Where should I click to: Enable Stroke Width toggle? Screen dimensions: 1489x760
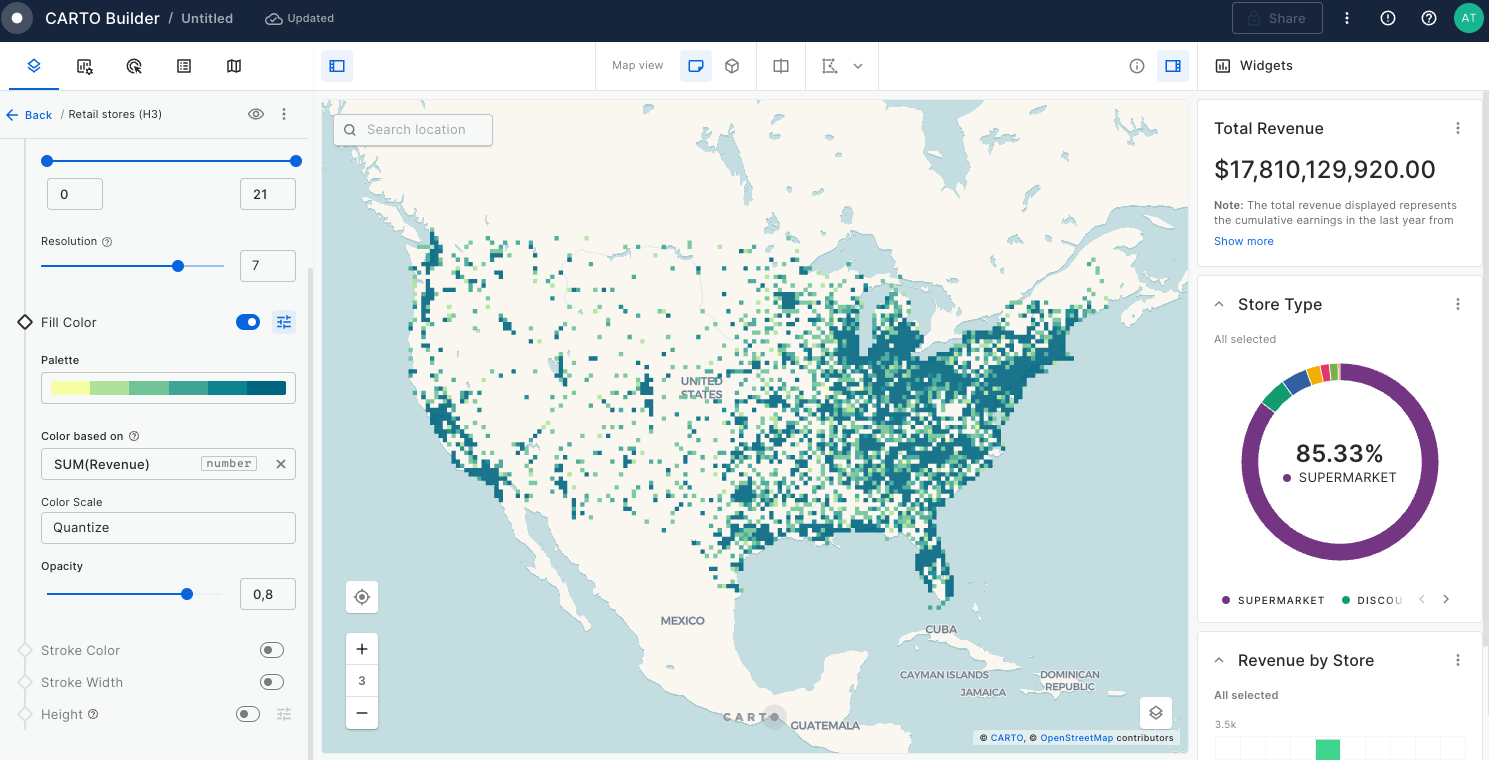pos(271,682)
